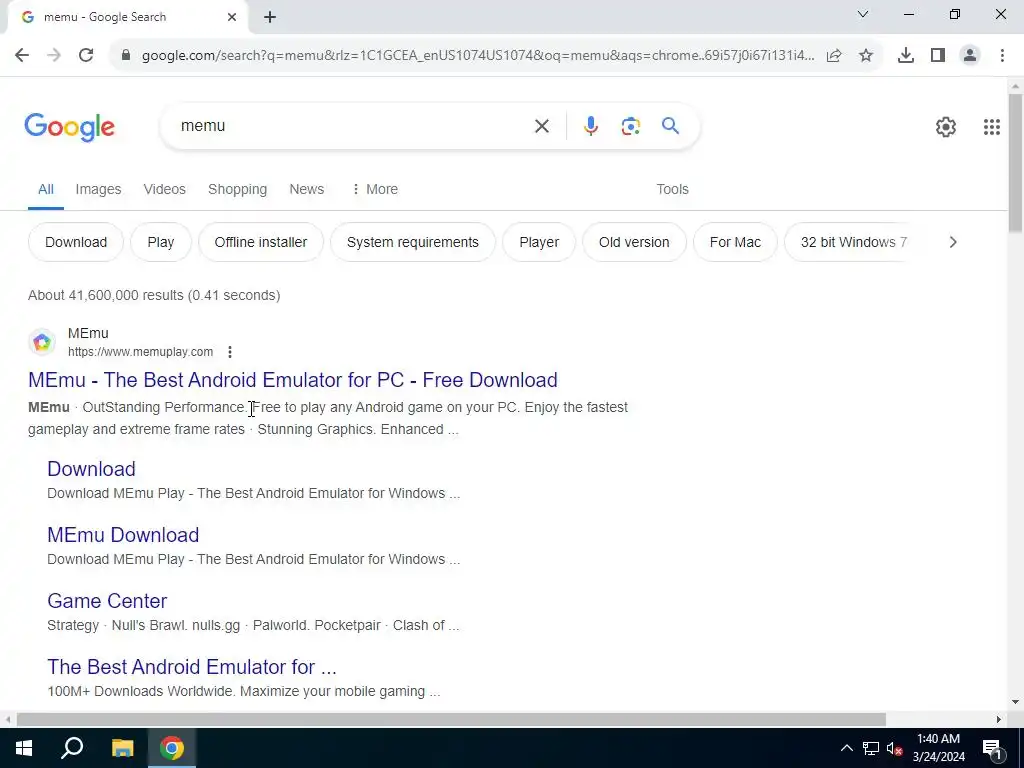Open File Explorer from the taskbar
1024x768 pixels.
pyautogui.click(x=122, y=748)
